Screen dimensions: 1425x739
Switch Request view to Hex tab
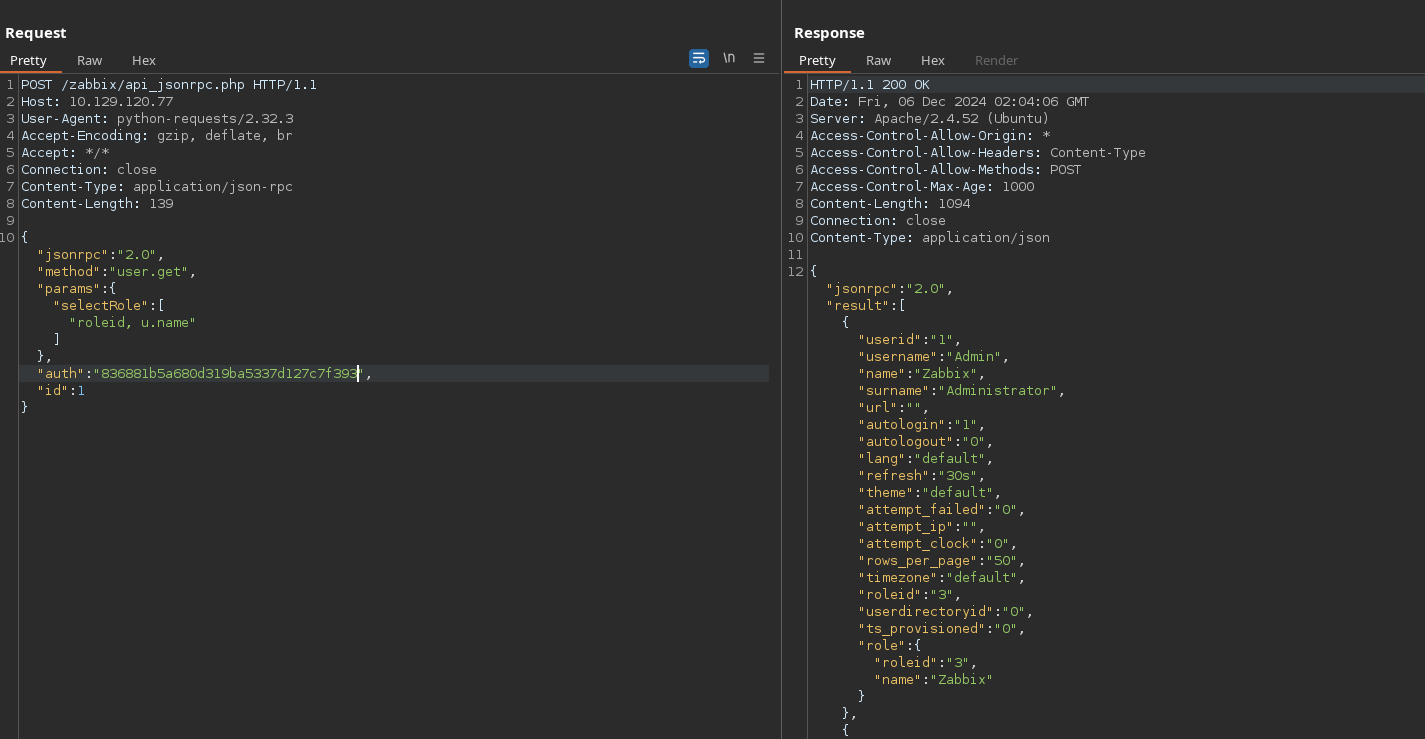tap(144, 60)
